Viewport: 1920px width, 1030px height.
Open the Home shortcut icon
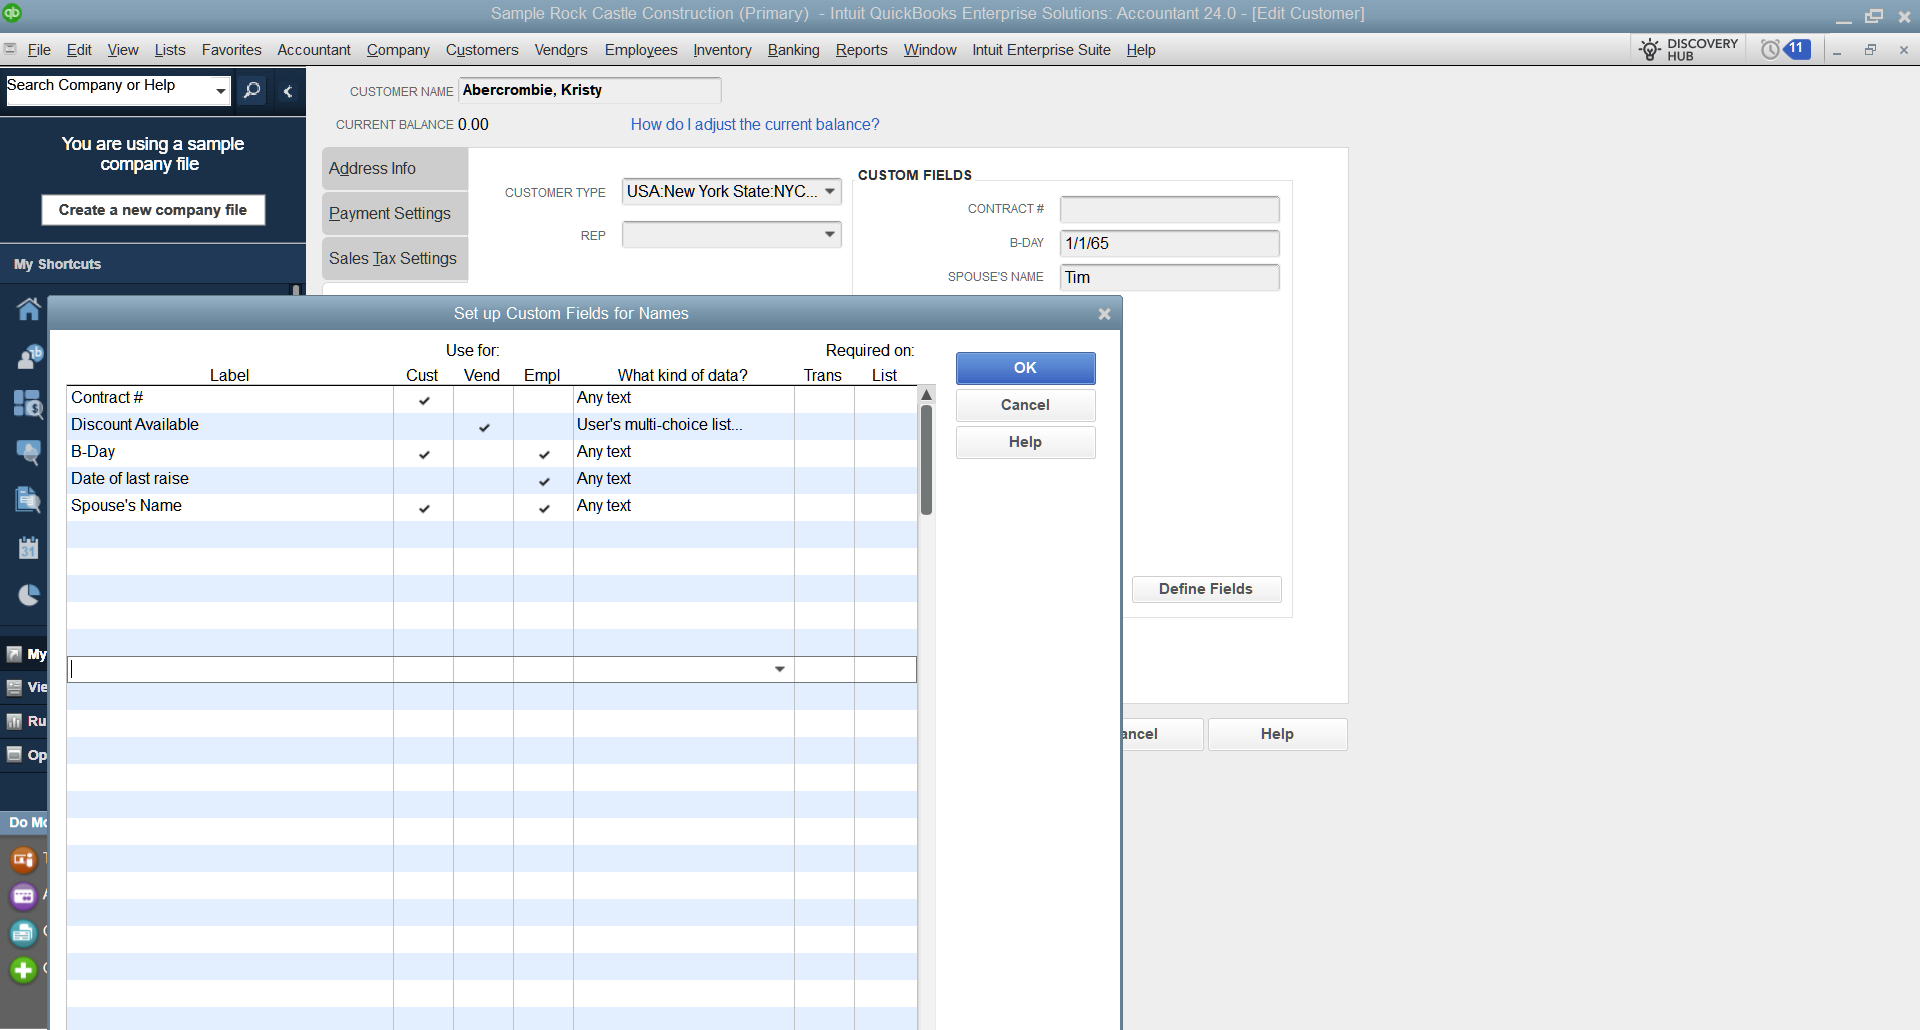coord(28,309)
